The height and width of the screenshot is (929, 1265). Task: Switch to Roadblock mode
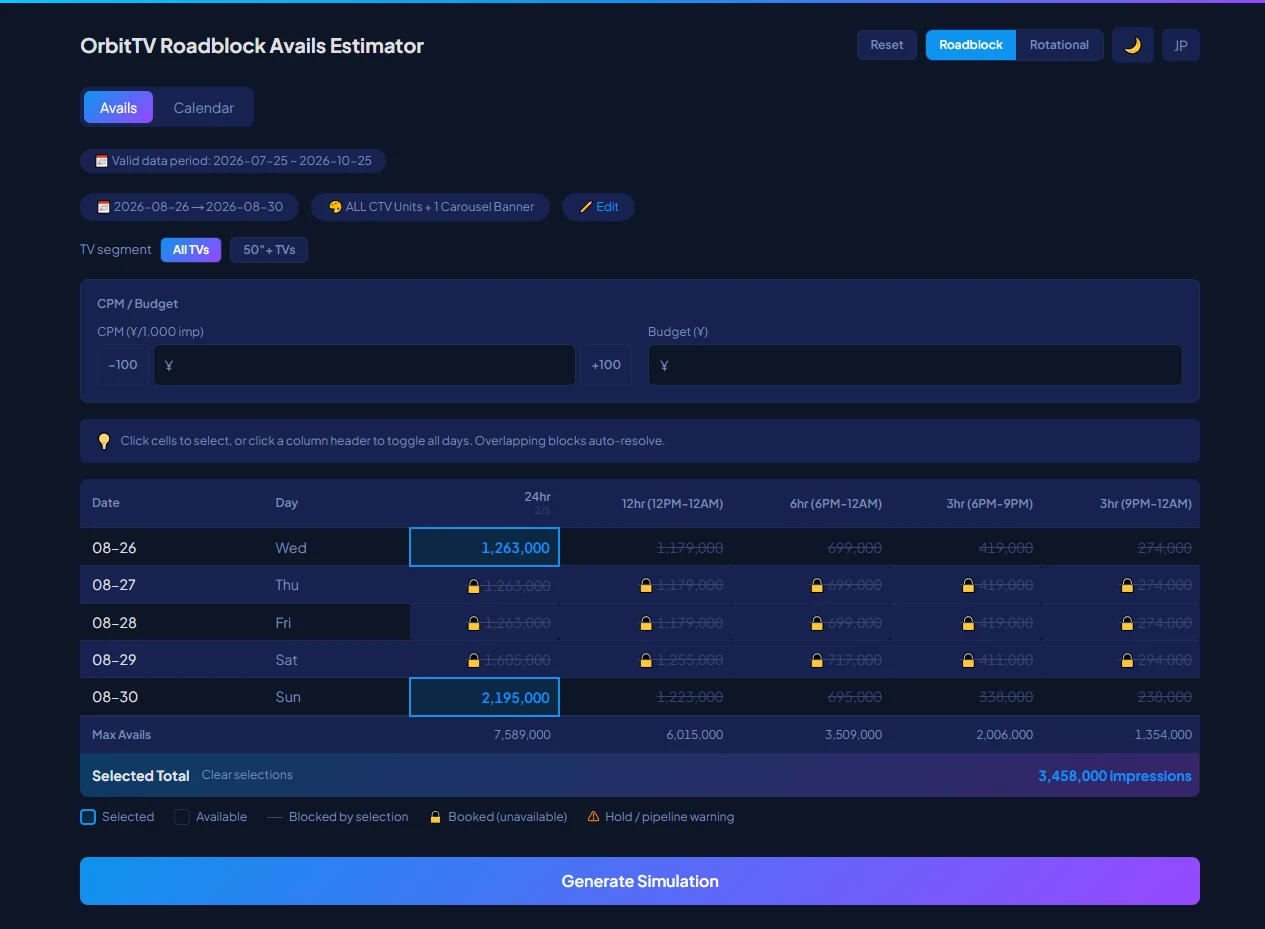coord(971,45)
